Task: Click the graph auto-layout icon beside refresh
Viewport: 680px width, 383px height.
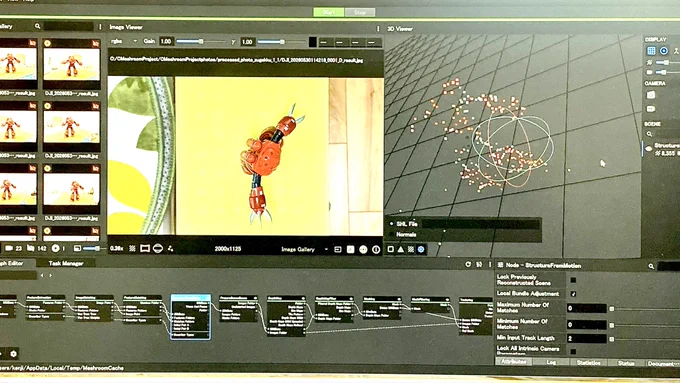Action: [479, 264]
